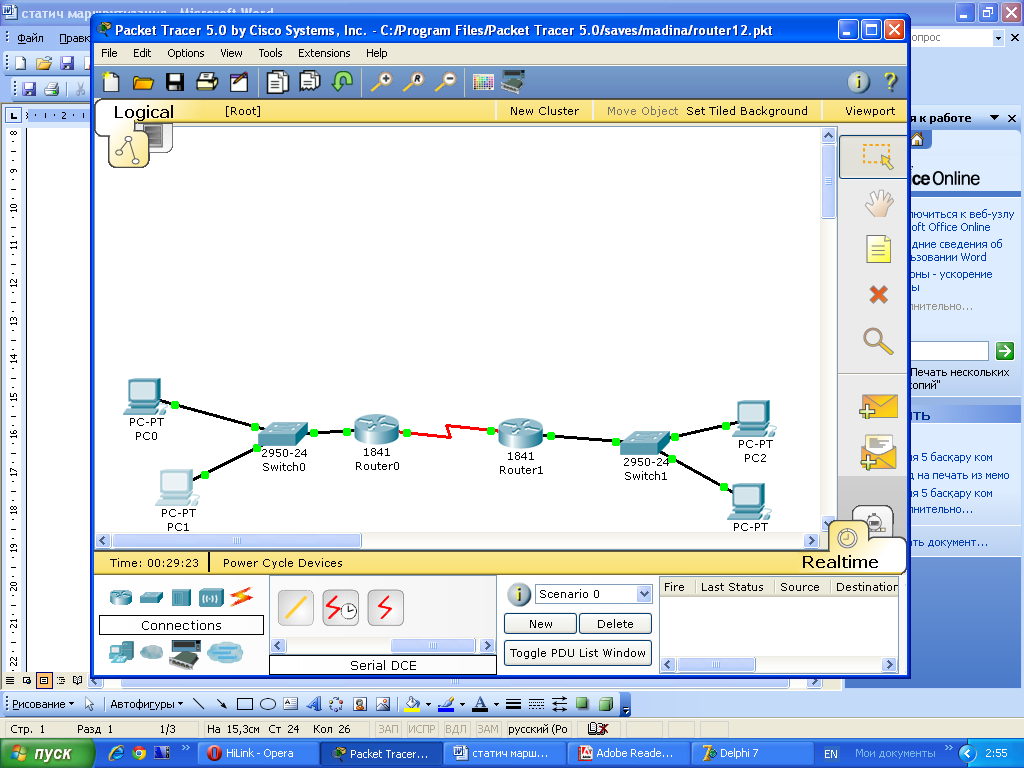Click the workspace vertical scrollbar up arrow
1024x768 pixels.
[x=828, y=136]
